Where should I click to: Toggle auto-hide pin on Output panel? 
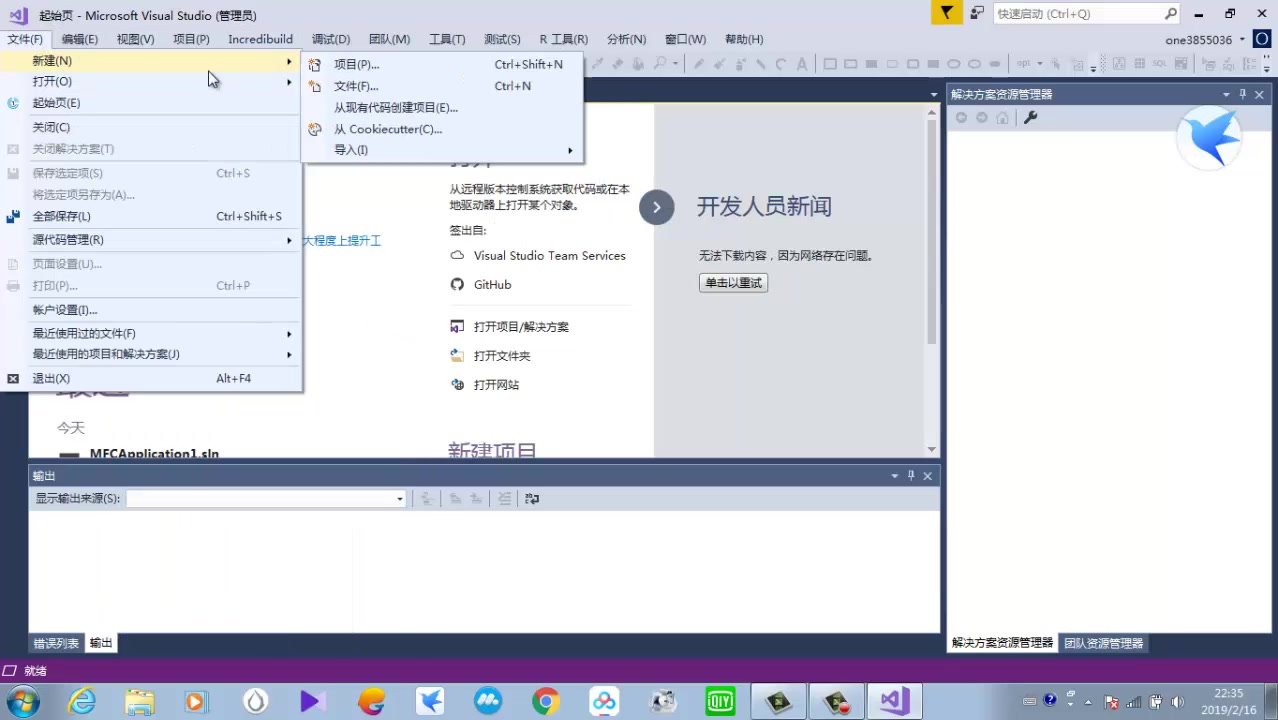click(x=911, y=476)
